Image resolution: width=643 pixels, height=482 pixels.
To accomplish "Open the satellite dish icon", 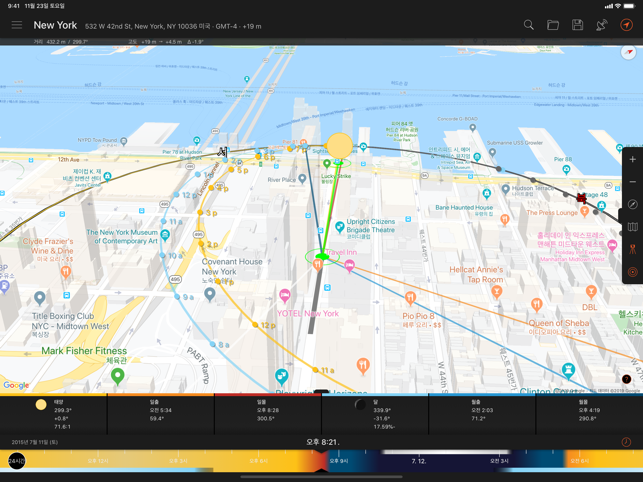I will click(x=602, y=25).
